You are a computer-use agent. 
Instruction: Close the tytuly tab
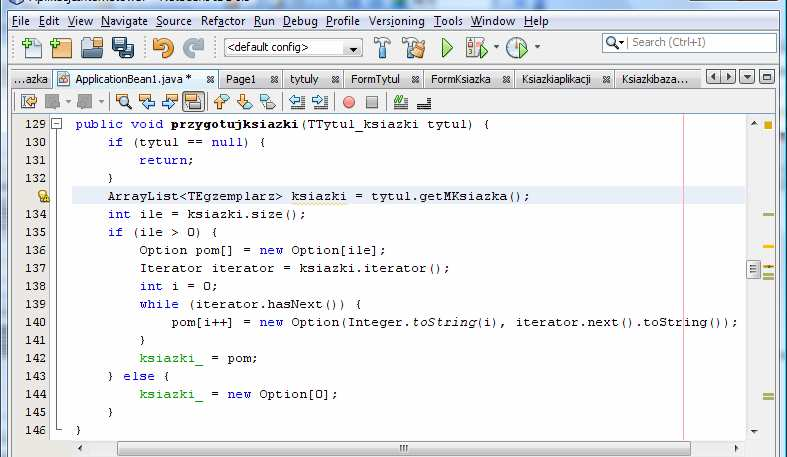[335, 79]
